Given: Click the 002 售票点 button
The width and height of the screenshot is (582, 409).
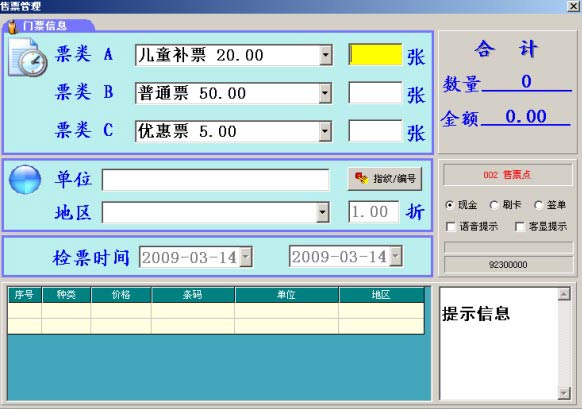Looking at the screenshot, I should [x=507, y=175].
